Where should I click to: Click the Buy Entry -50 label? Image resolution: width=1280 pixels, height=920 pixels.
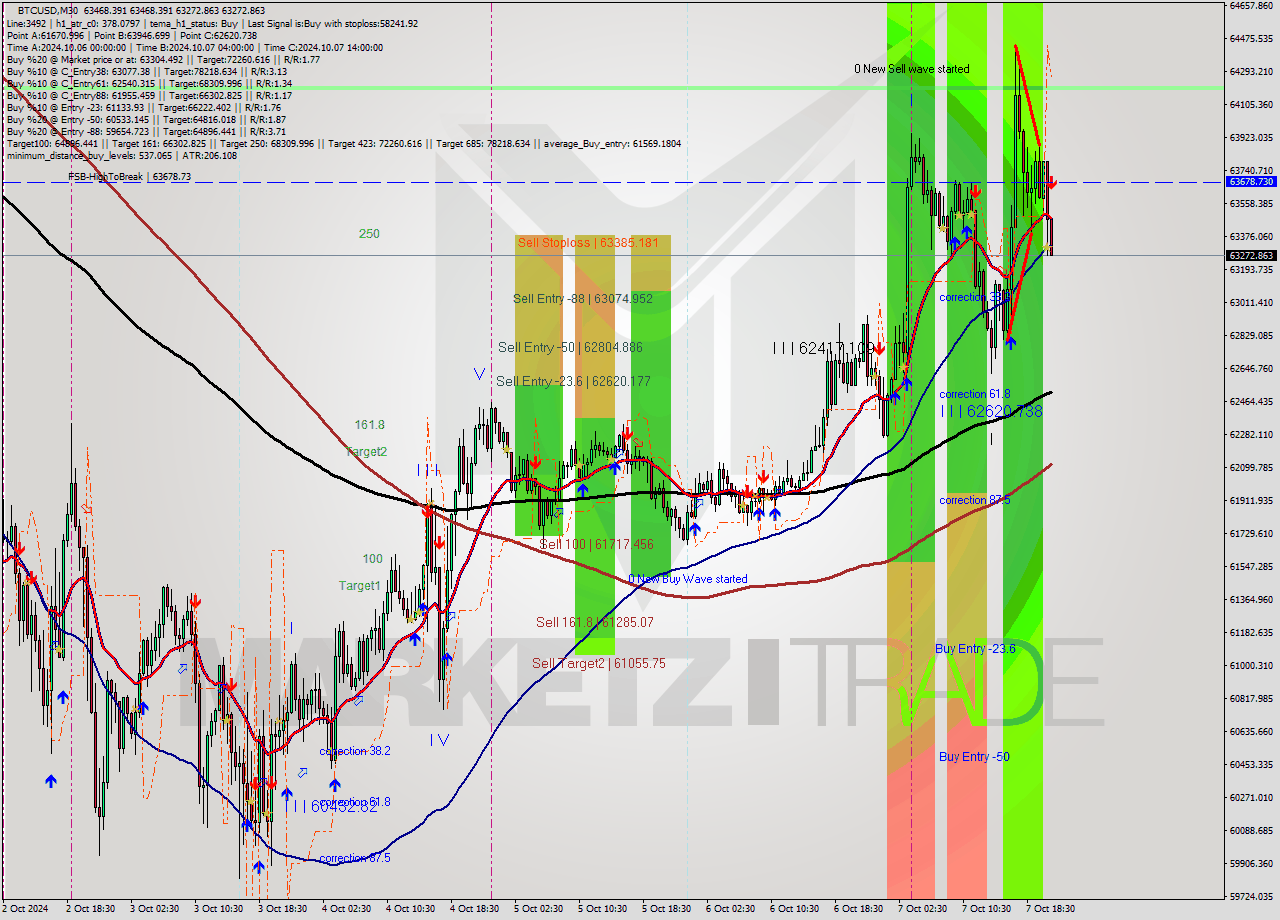pos(974,757)
